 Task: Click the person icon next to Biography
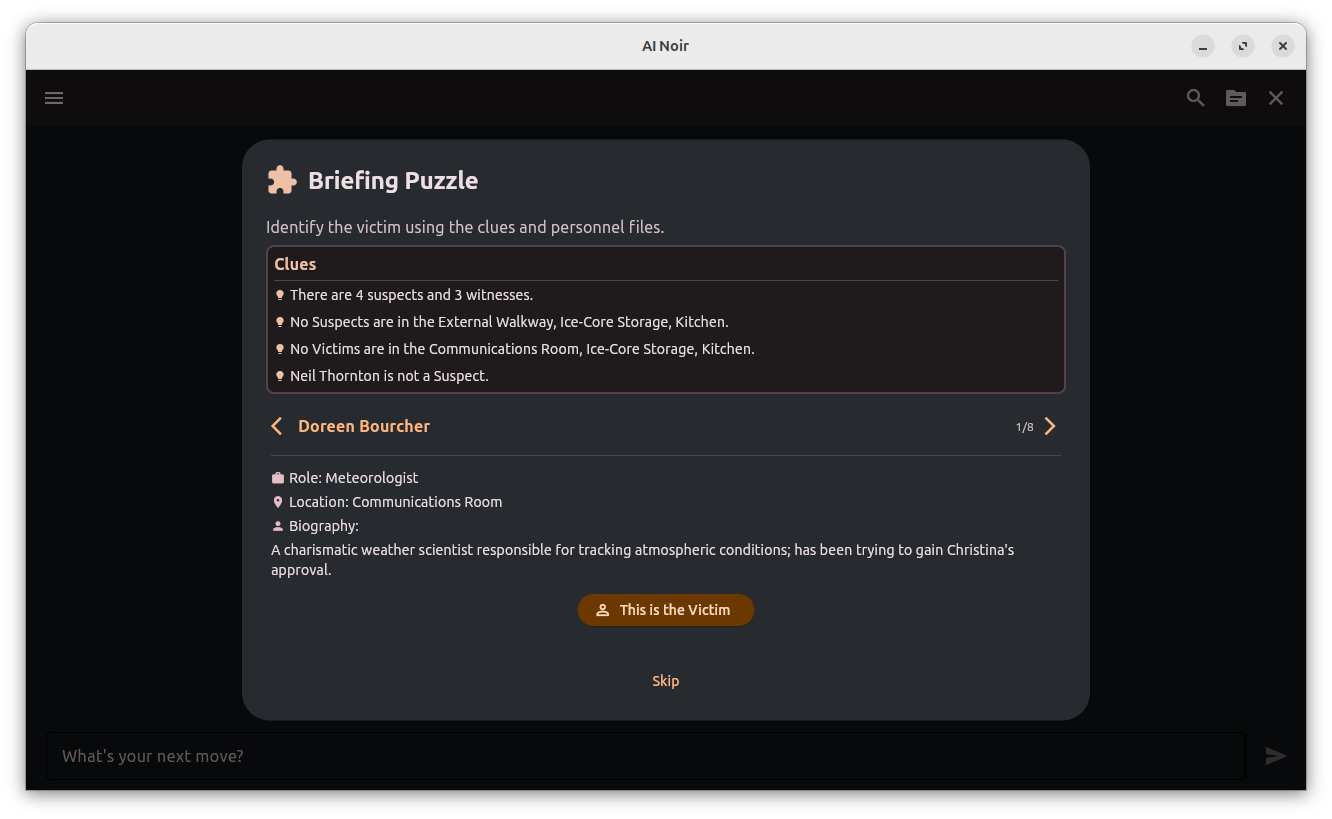277,525
